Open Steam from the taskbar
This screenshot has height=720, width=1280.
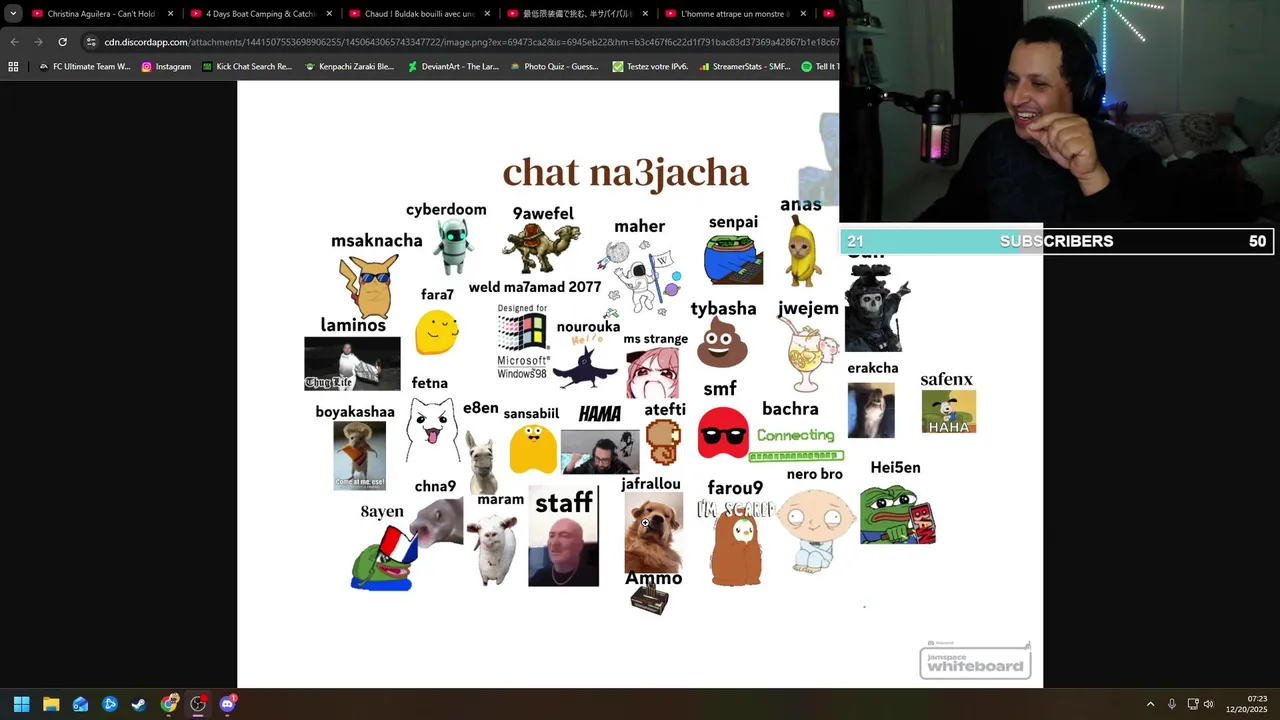coord(139,704)
